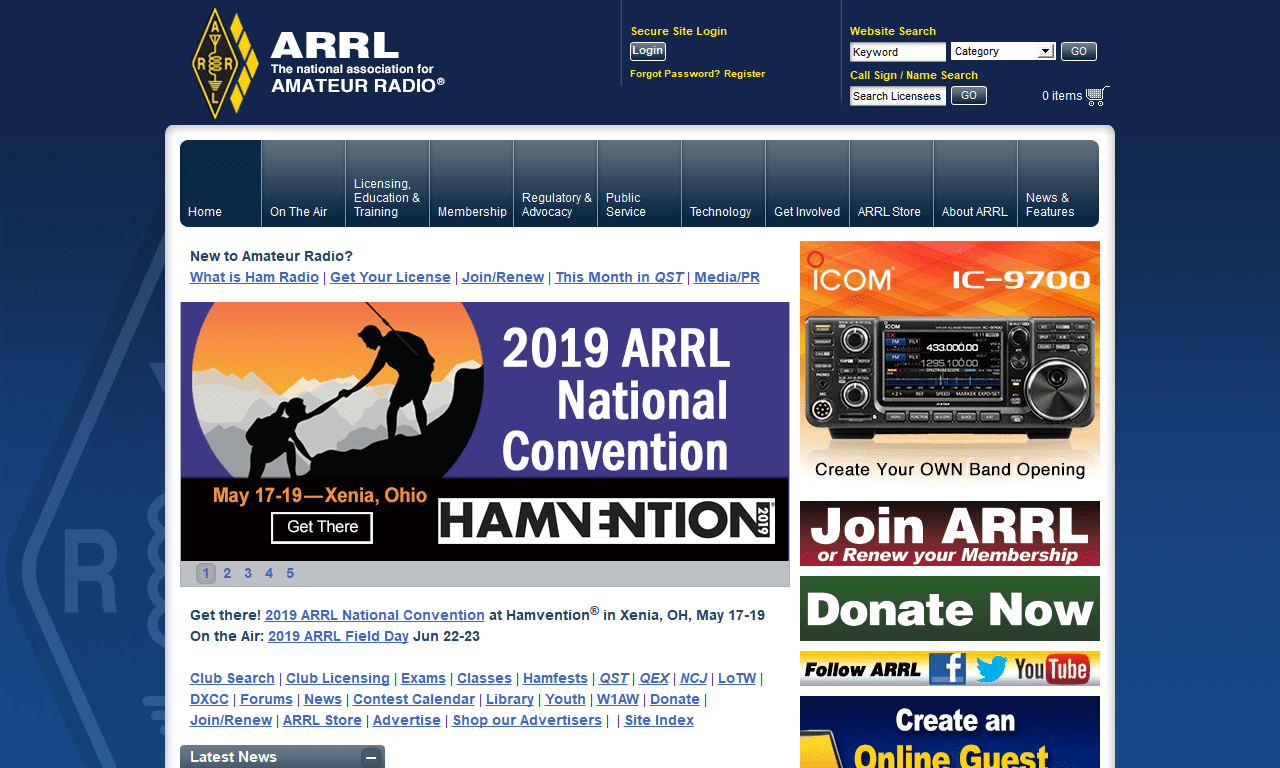Open Site Index link

(659, 720)
